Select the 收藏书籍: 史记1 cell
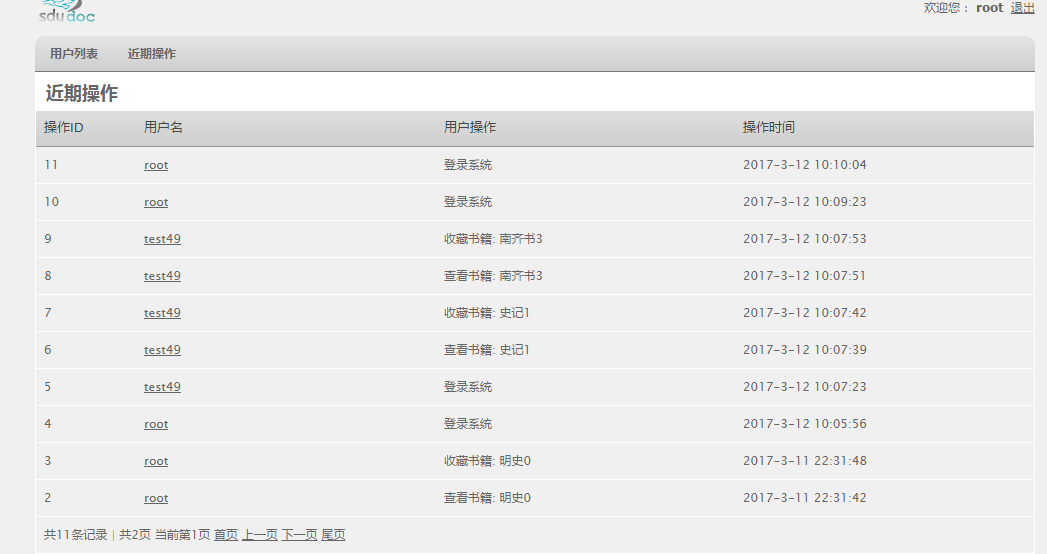 [487, 313]
